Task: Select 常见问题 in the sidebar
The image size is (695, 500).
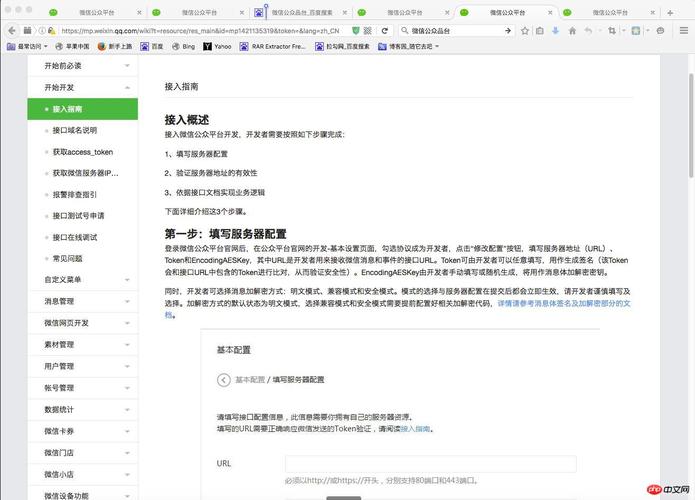Action: click(x=67, y=258)
